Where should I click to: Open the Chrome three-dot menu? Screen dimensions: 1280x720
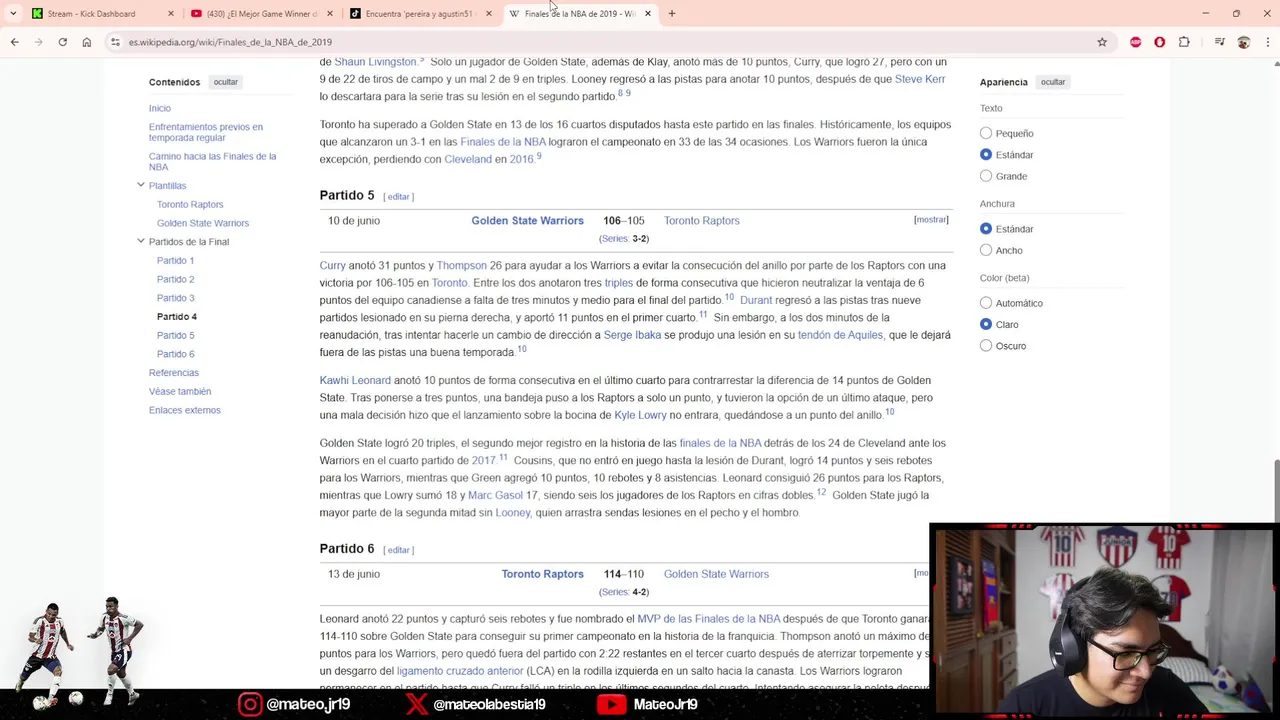tap(1267, 42)
